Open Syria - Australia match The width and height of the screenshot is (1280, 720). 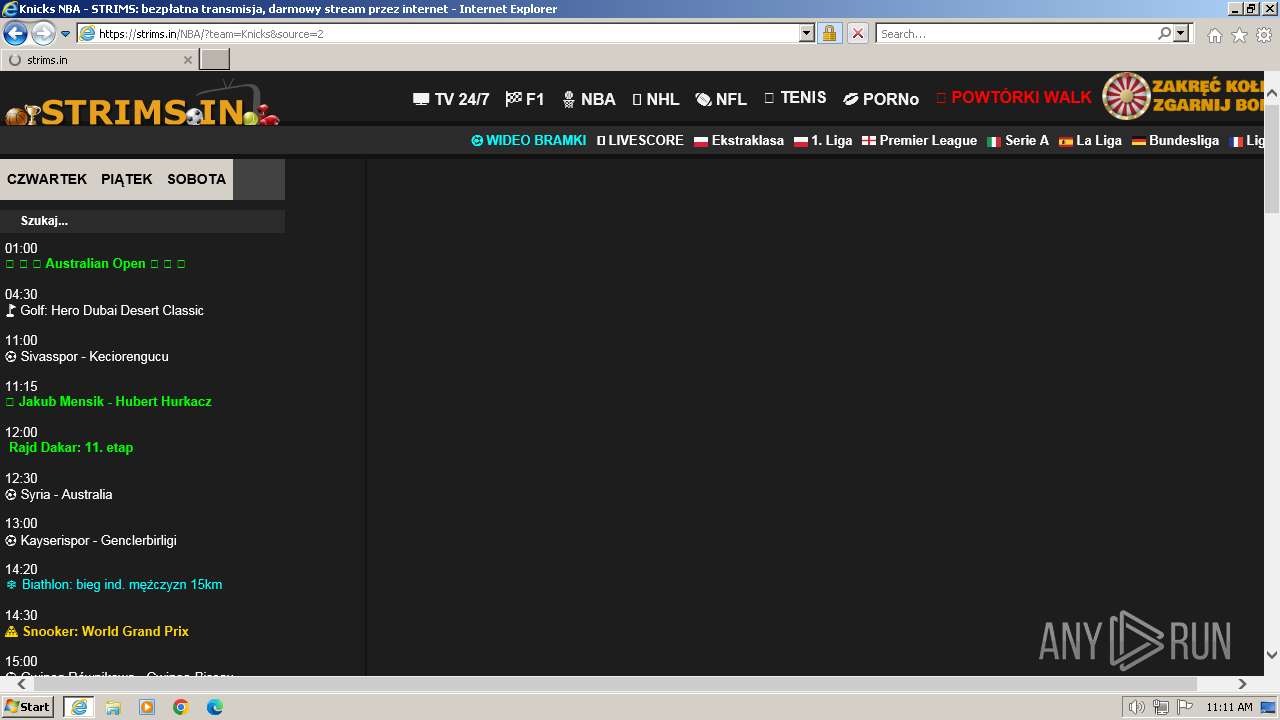[x=59, y=494]
